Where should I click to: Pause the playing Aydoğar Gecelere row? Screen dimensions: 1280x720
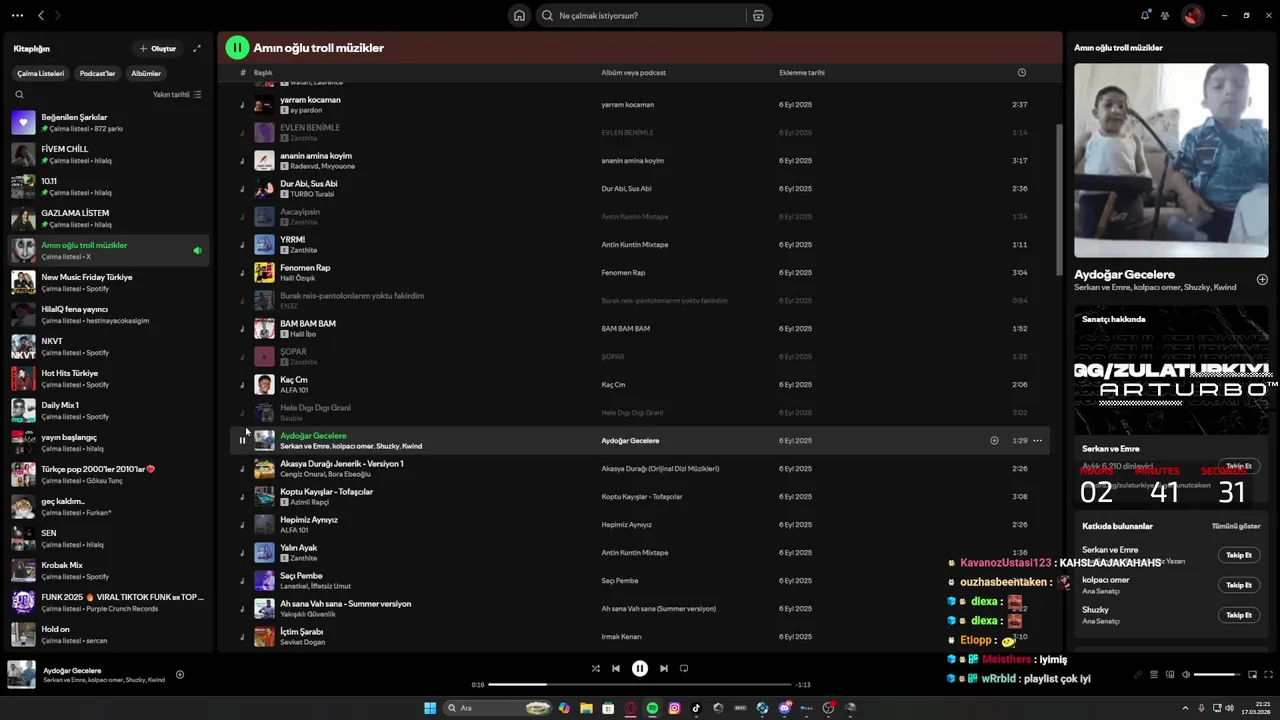tap(242, 440)
